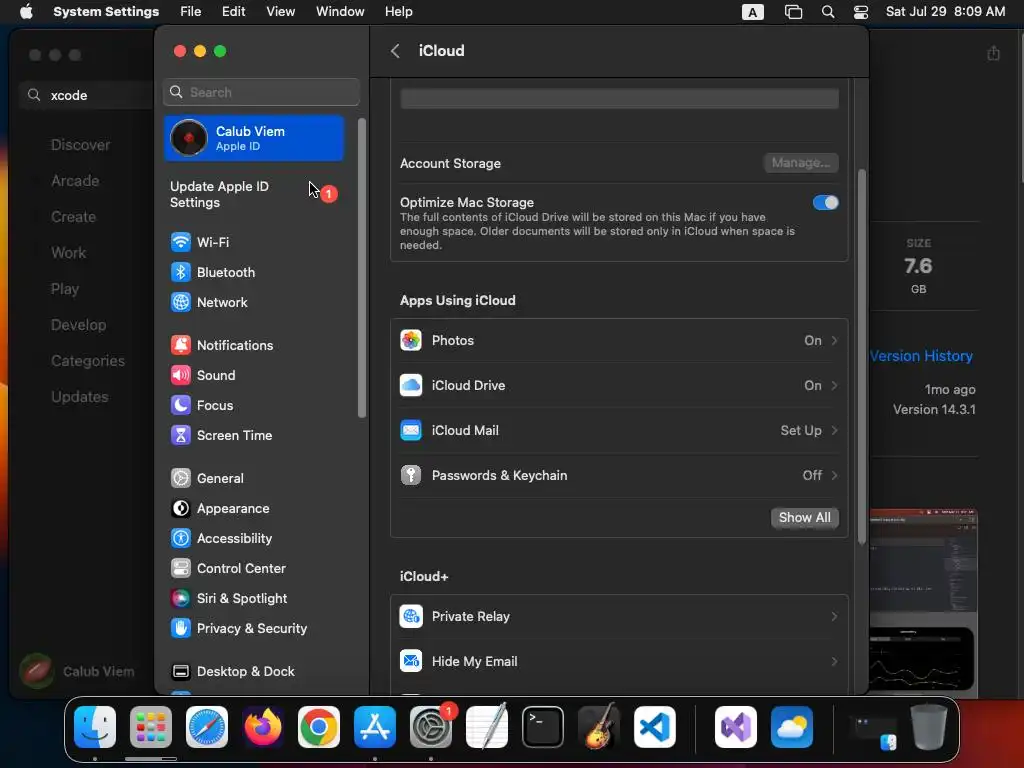Click the Photos app icon in iCloud list
The height and width of the screenshot is (768, 1024).
[411, 340]
